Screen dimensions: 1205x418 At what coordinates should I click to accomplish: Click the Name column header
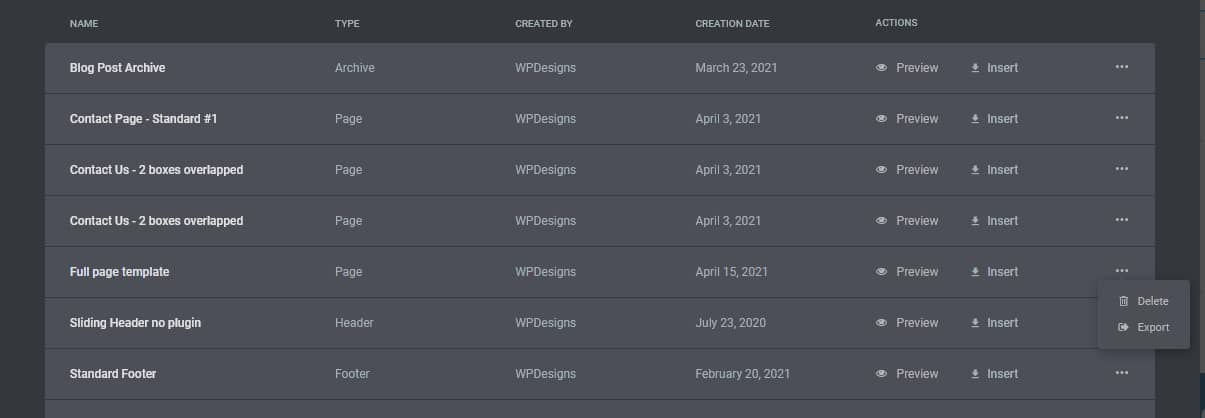tap(84, 23)
